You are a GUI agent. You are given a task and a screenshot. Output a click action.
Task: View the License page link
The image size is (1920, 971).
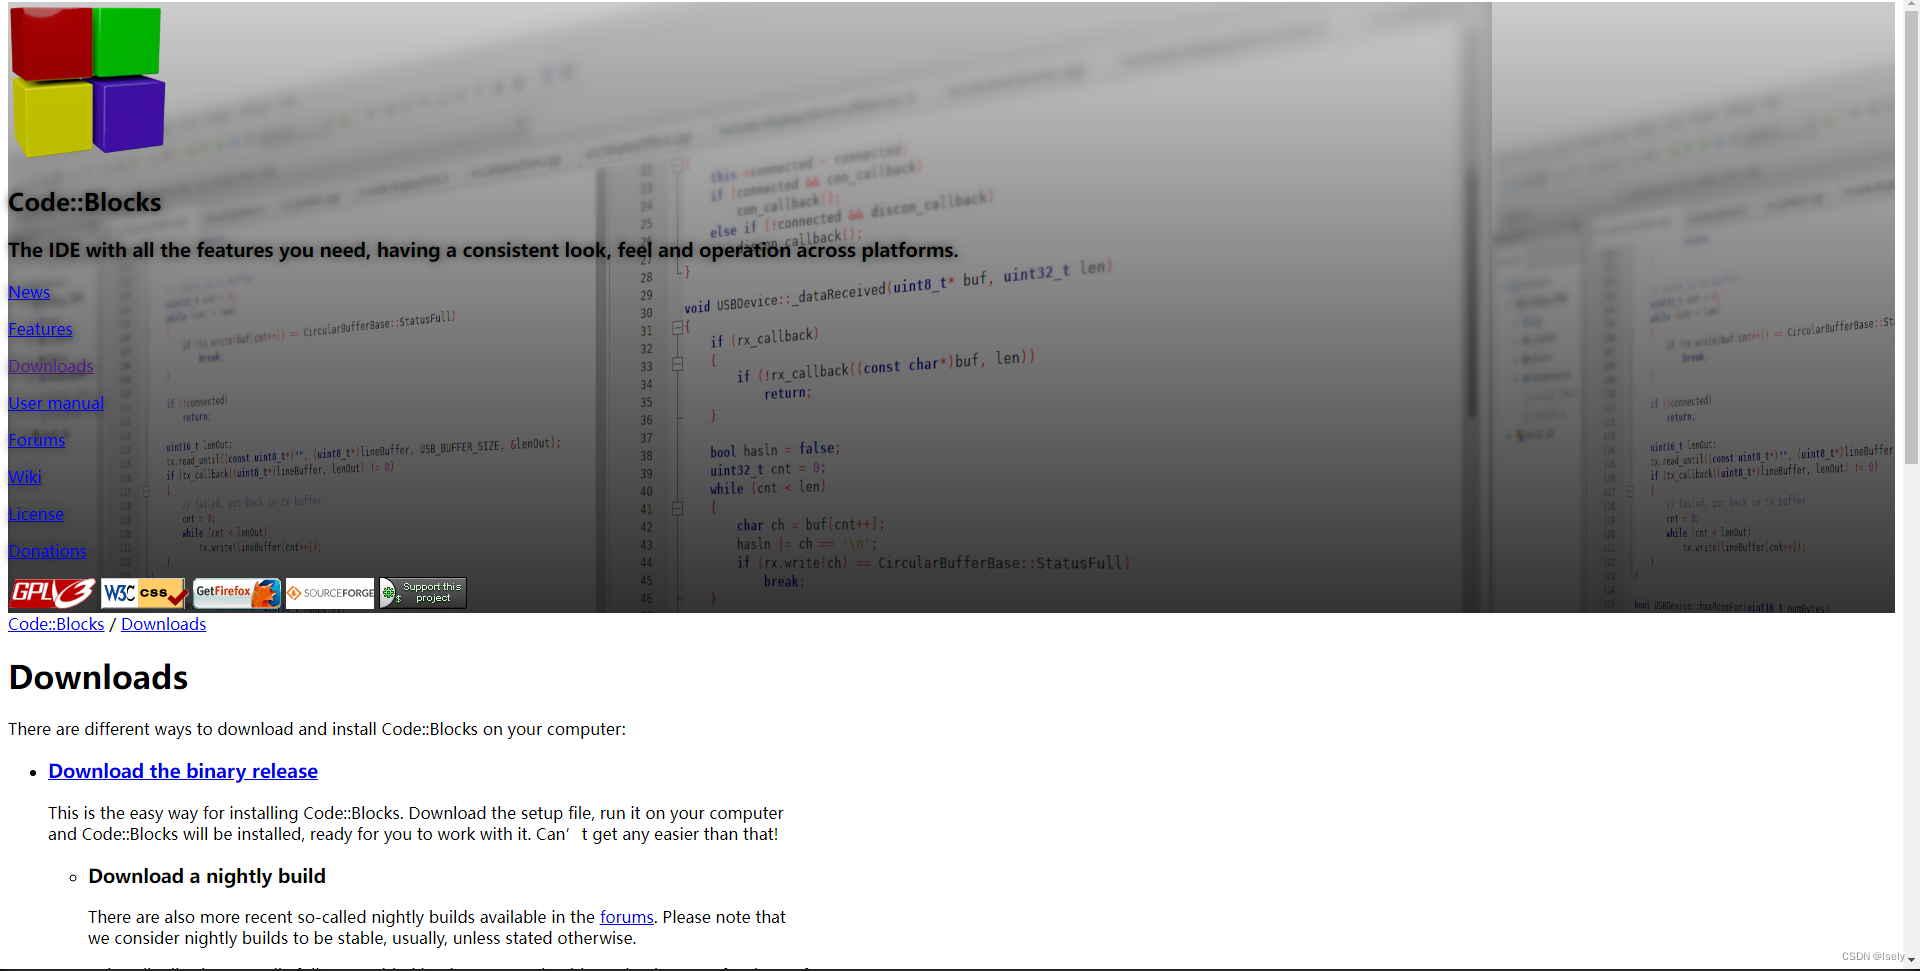[36, 514]
